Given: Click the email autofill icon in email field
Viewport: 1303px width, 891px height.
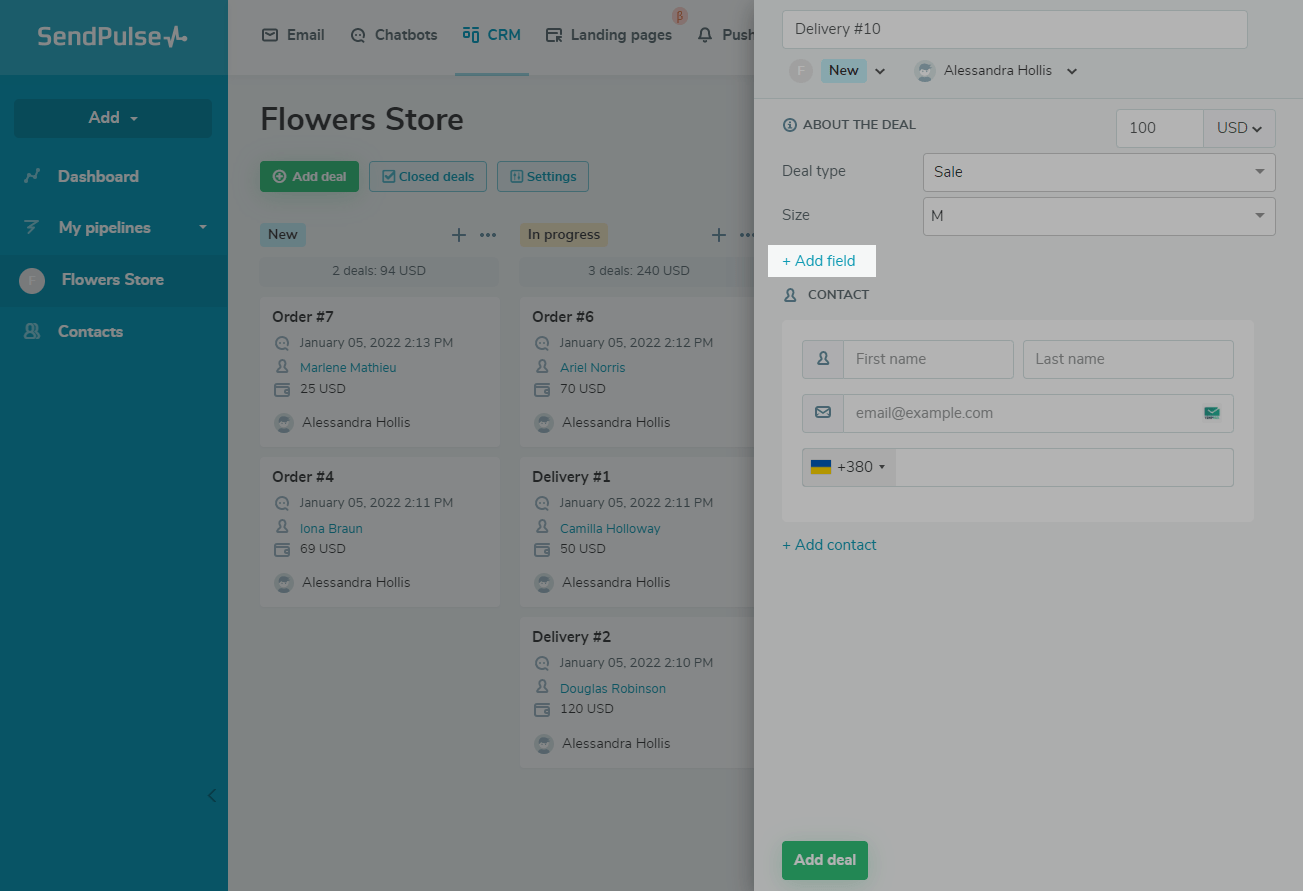Looking at the screenshot, I should click(x=1212, y=413).
